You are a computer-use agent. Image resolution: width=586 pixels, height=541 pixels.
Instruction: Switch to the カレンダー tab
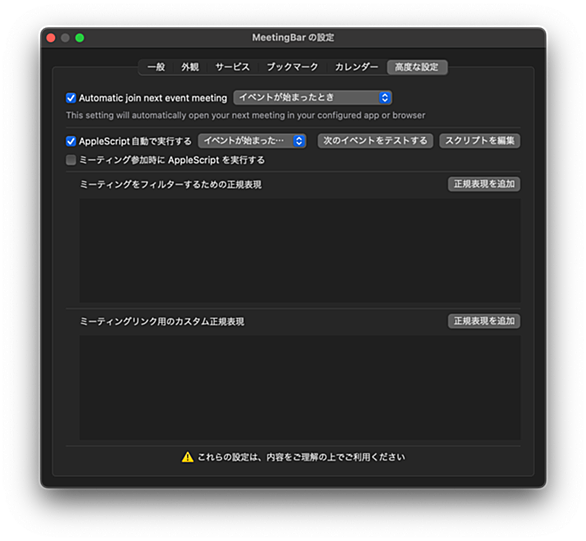tap(356, 67)
